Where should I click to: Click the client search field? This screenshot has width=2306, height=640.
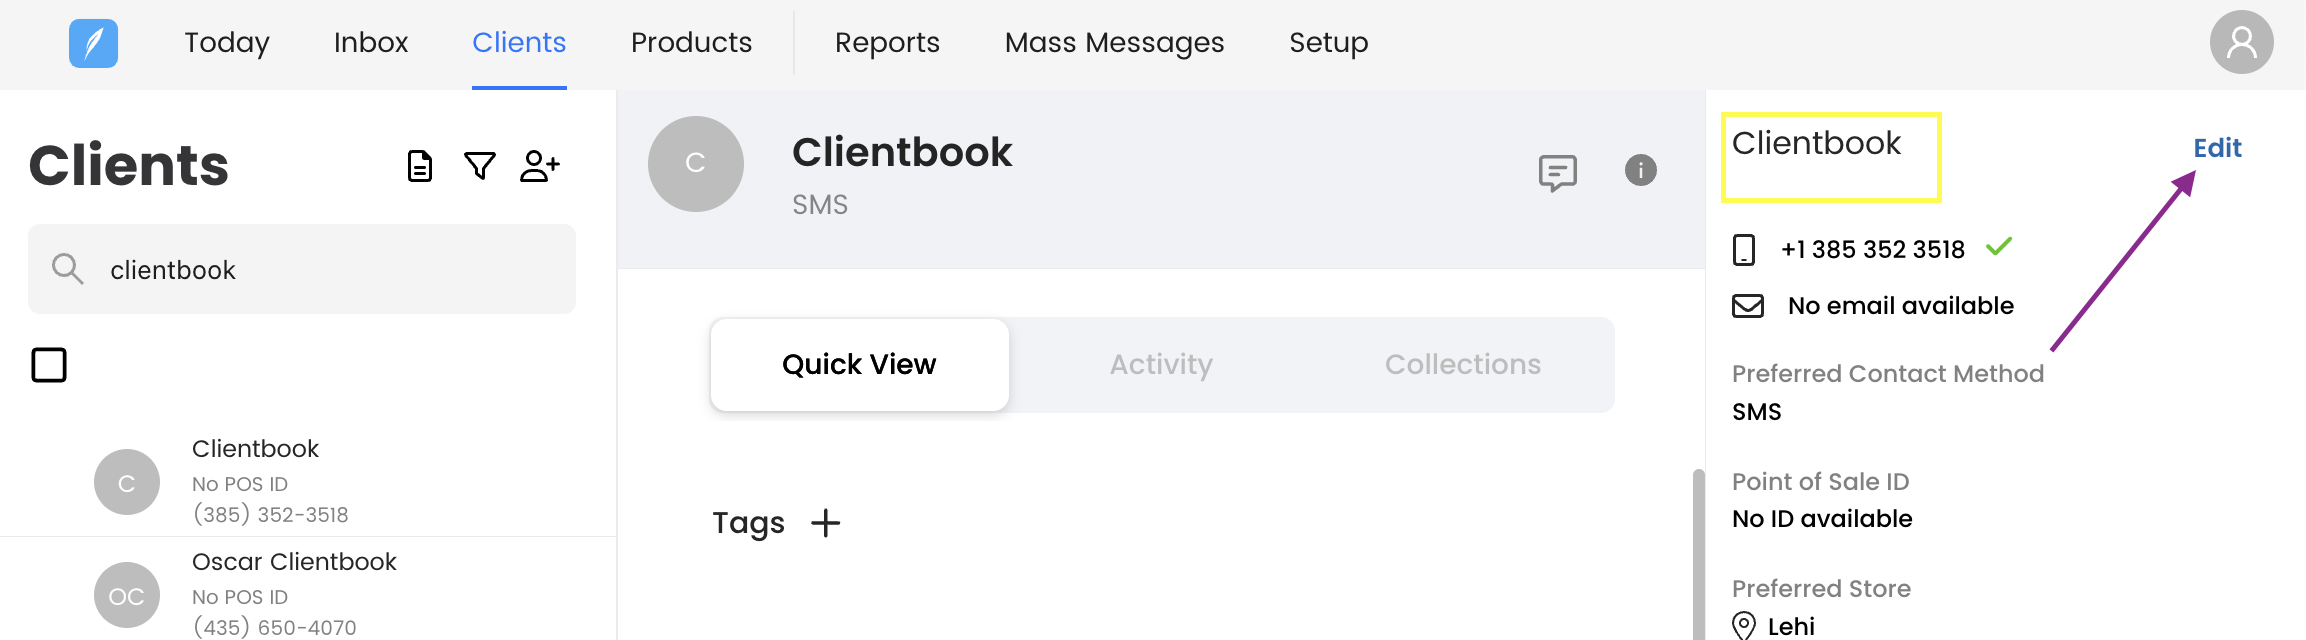coord(320,270)
